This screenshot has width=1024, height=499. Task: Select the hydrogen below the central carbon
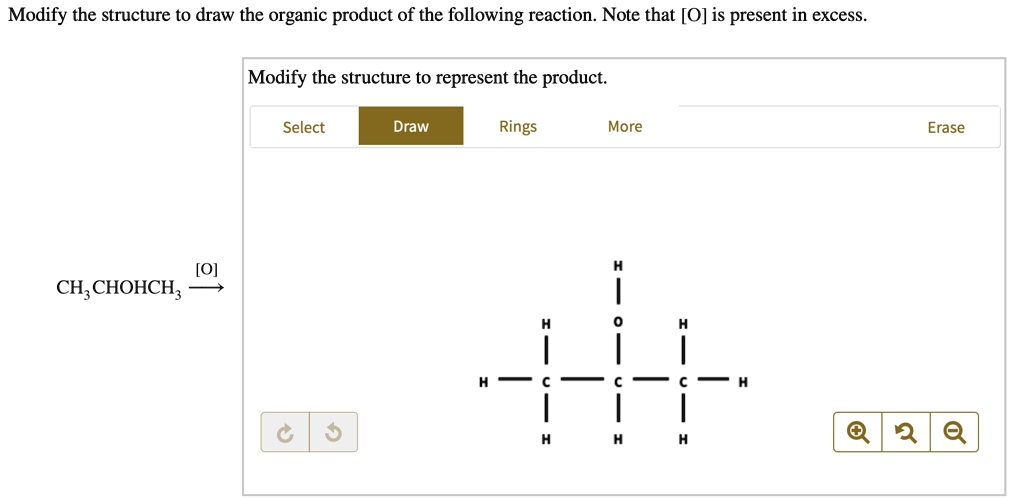coord(618,439)
